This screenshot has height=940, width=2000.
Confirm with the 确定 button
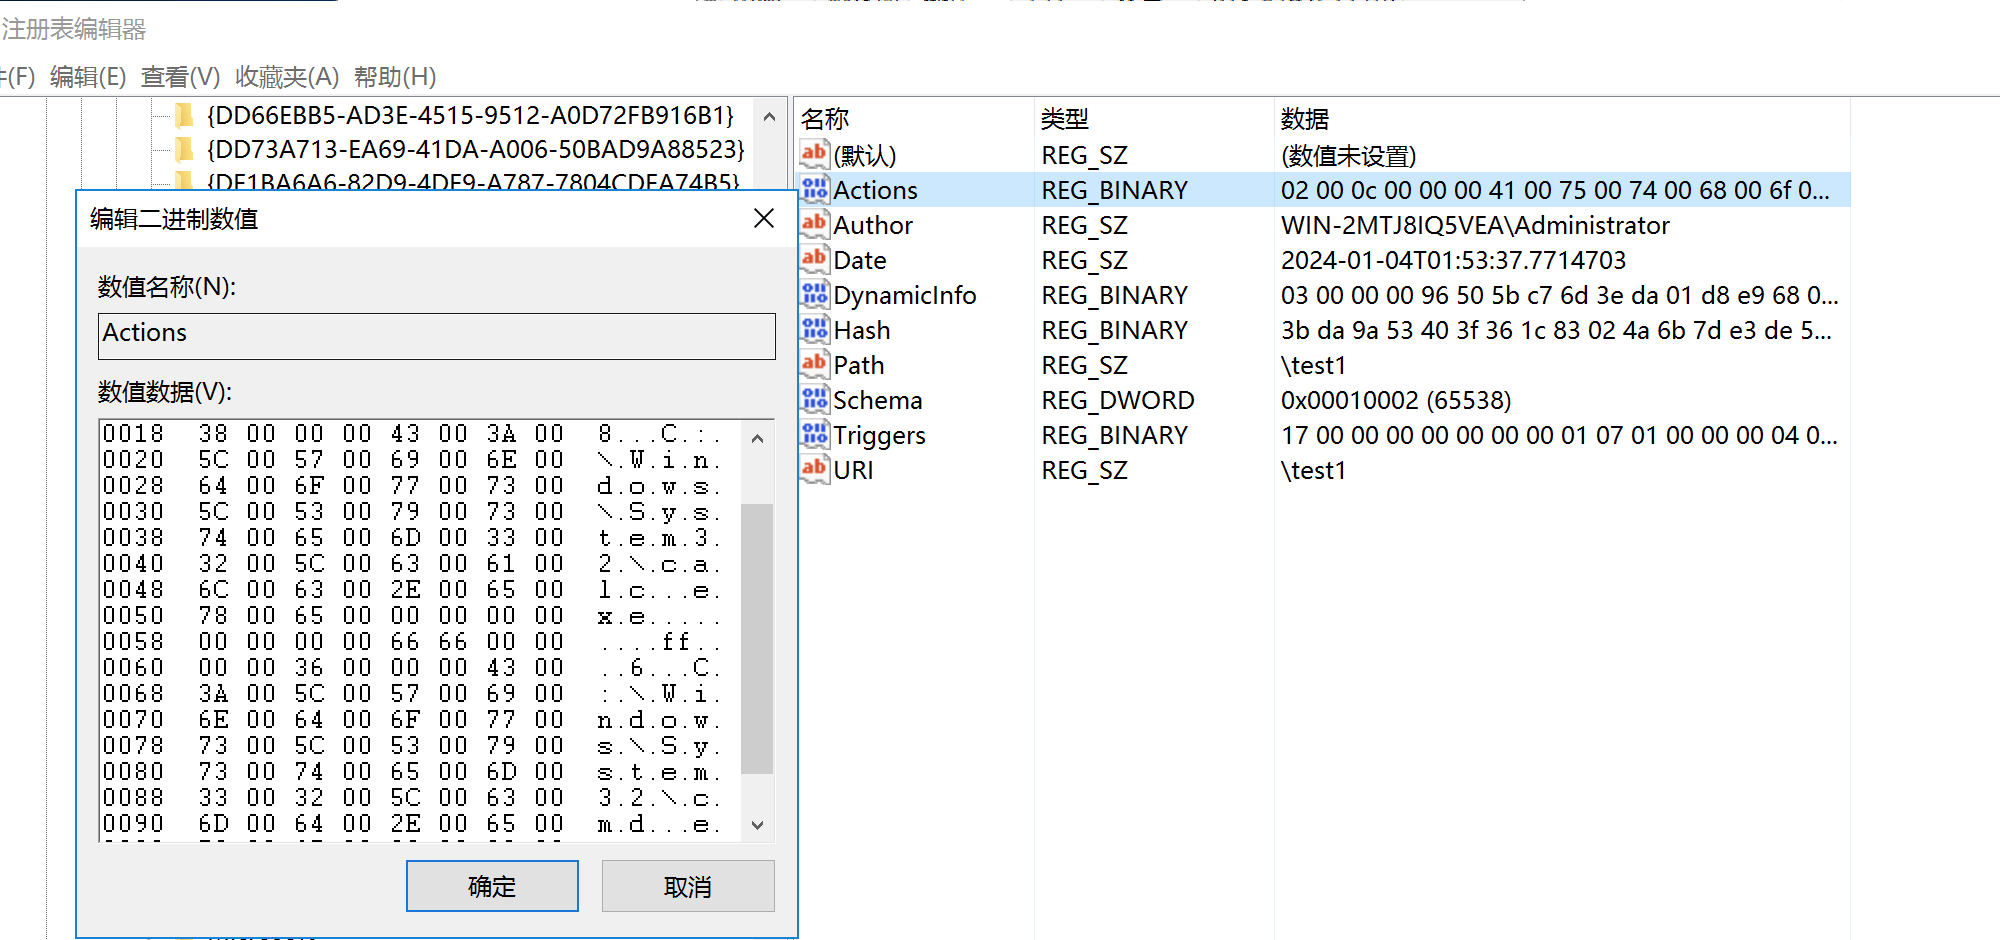click(x=492, y=886)
